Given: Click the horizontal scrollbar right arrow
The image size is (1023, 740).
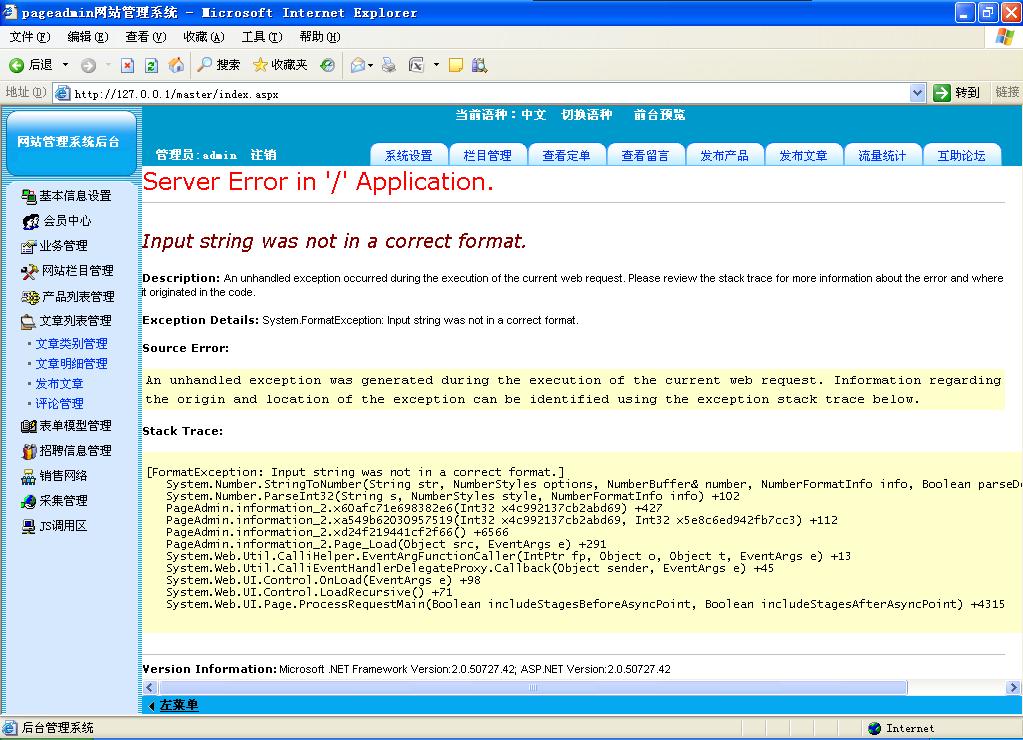Looking at the screenshot, I should coord(1013,688).
